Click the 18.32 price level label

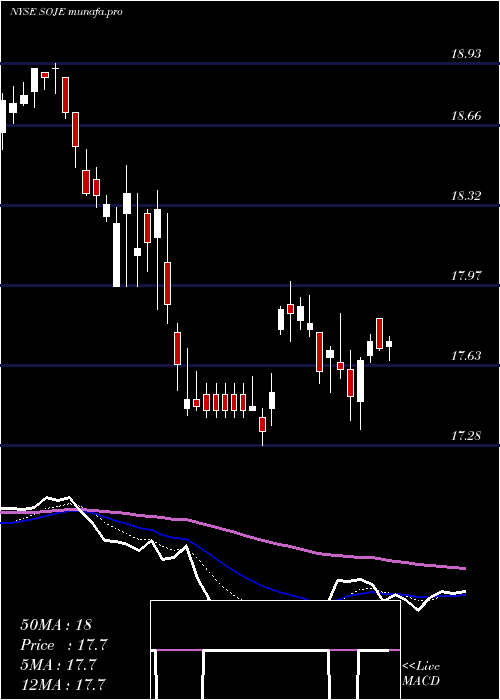[x=467, y=196]
